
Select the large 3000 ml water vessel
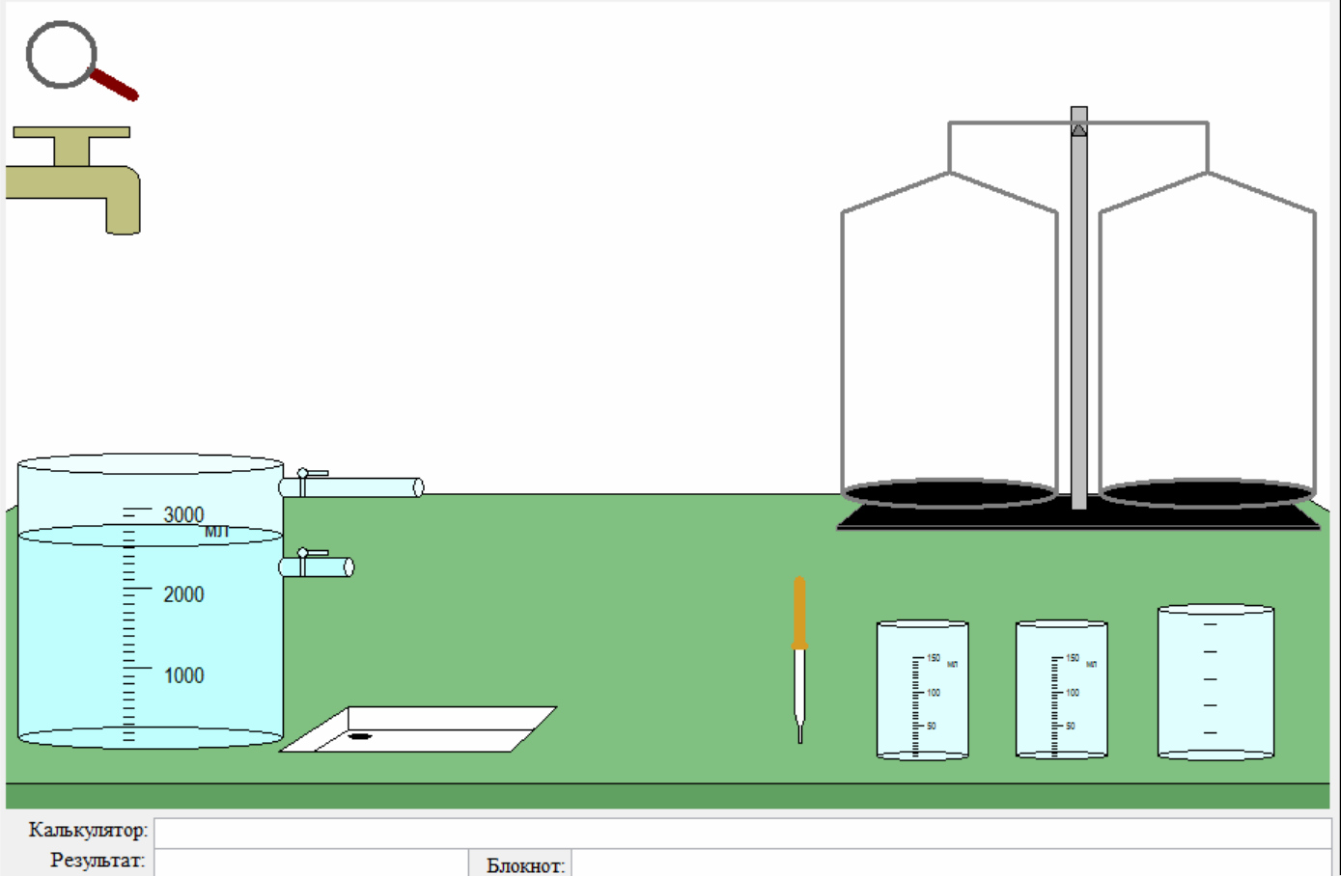click(x=150, y=602)
